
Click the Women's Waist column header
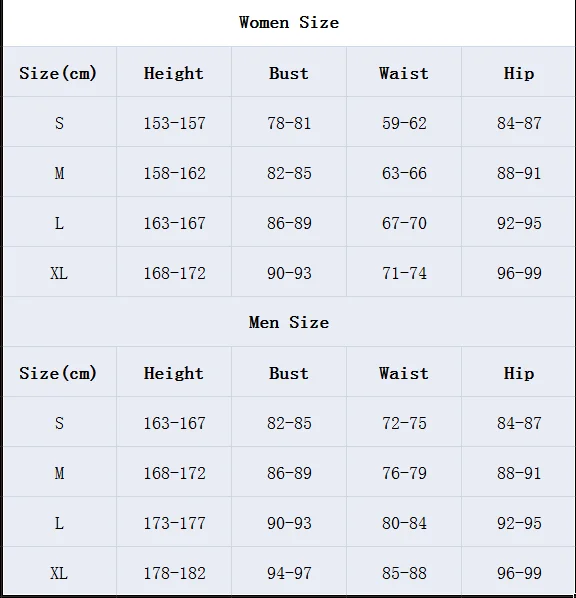404,73
